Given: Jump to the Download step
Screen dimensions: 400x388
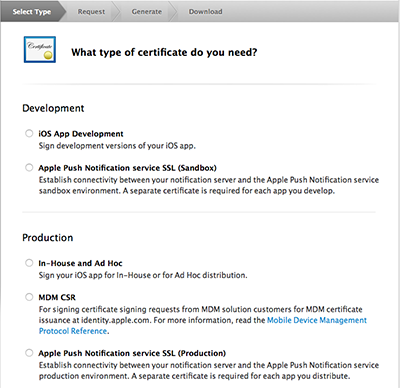Looking at the screenshot, I should (x=205, y=12).
